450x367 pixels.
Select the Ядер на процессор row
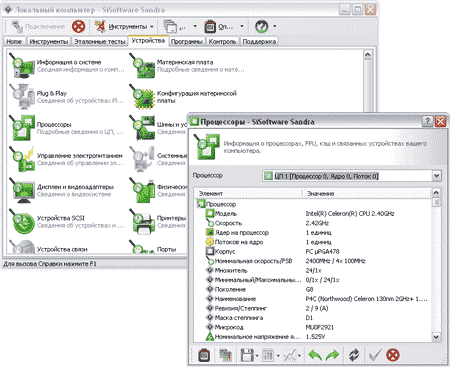click(313, 232)
